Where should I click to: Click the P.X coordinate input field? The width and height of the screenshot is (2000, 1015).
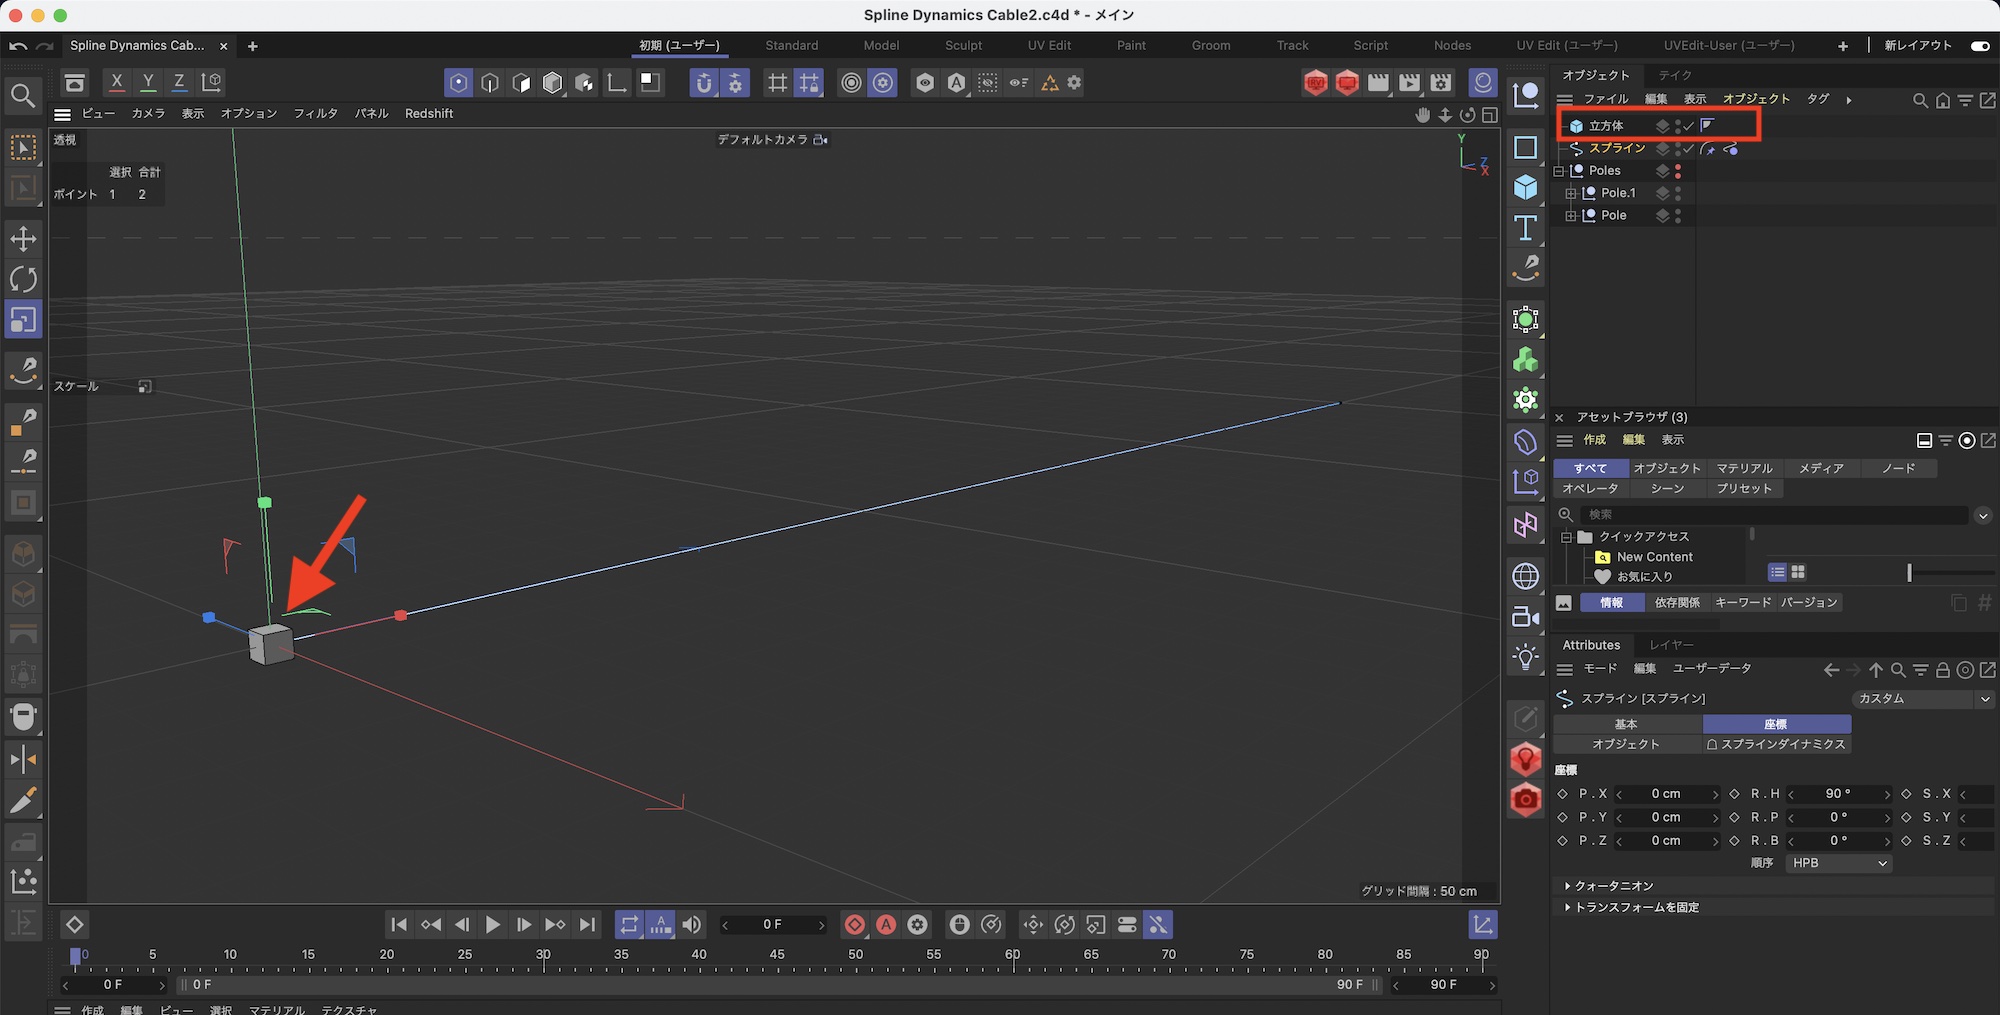click(1666, 794)
